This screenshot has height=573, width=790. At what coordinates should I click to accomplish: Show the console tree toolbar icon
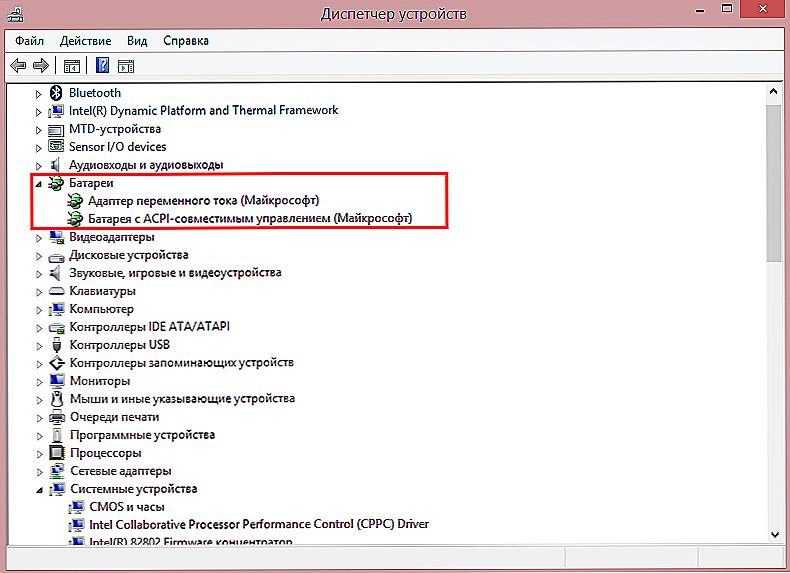(x=72, y=66)
